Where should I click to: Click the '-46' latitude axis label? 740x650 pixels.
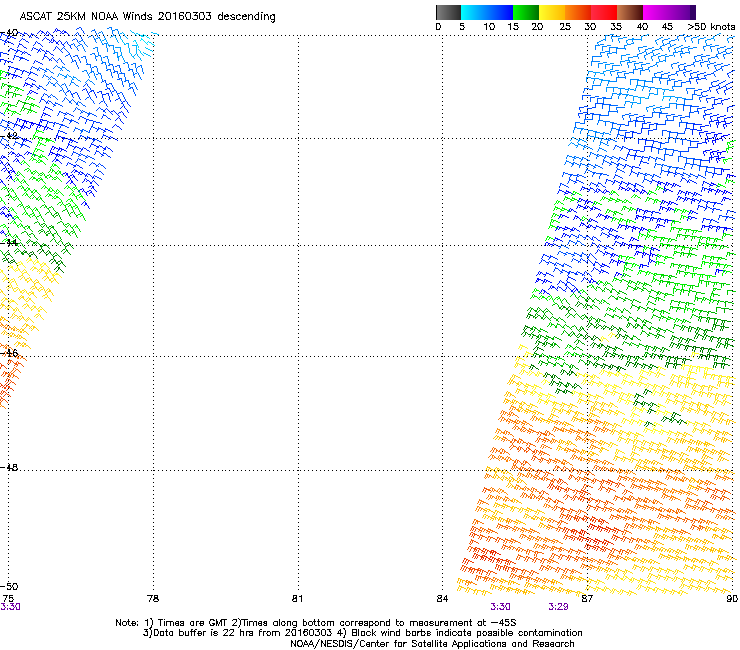(x=9, y=353)
